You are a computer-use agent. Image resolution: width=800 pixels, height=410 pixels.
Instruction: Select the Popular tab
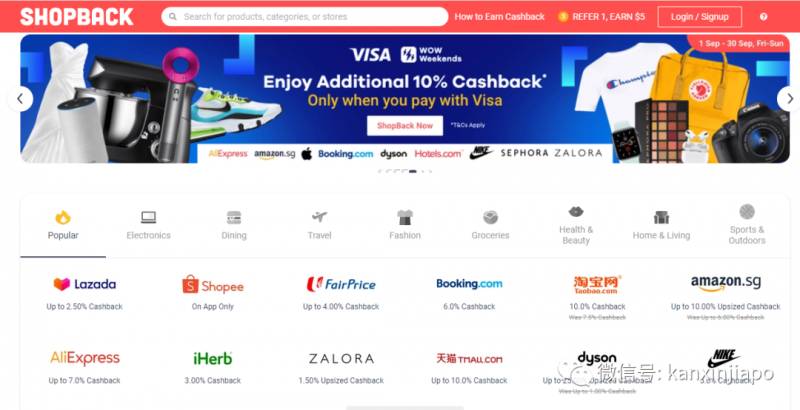click(63, 225)
